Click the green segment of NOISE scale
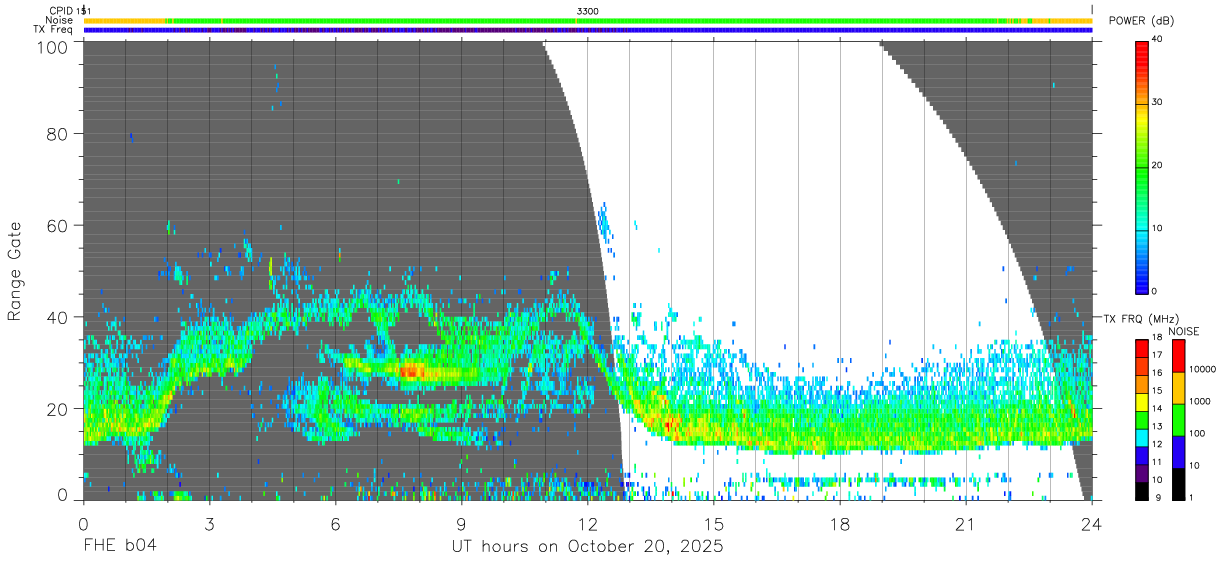 coord(1178,420)
